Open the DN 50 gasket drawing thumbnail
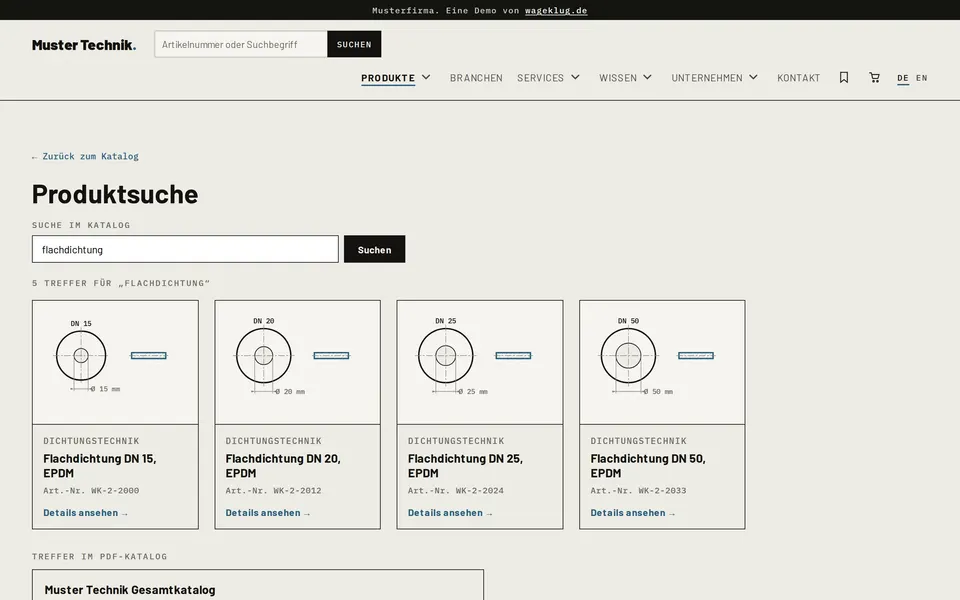The image size is (960, 600). pos(662,362)
